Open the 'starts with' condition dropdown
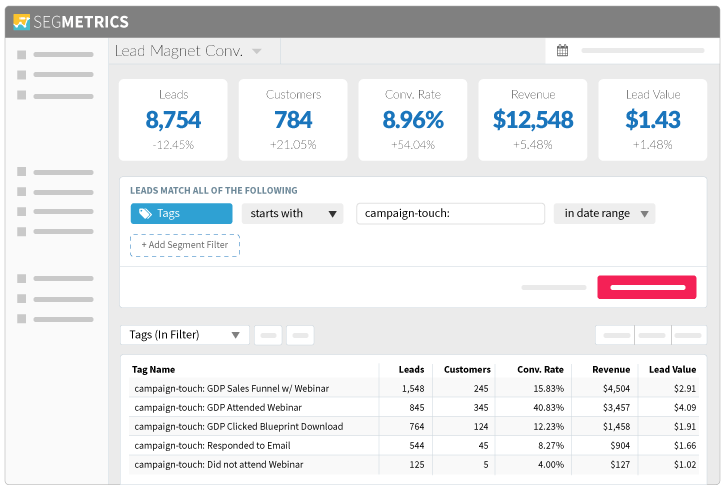 tap(292, 214)
